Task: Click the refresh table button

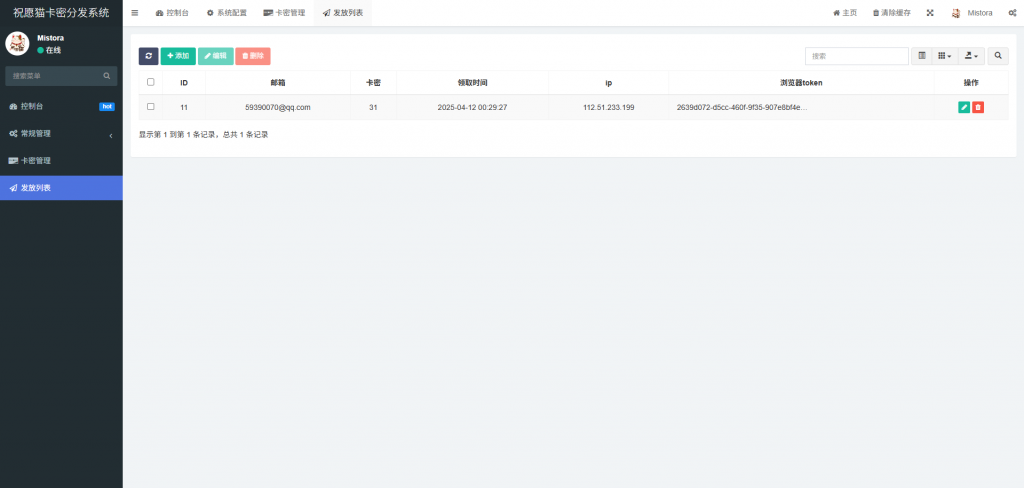Action: pos(148,56)
